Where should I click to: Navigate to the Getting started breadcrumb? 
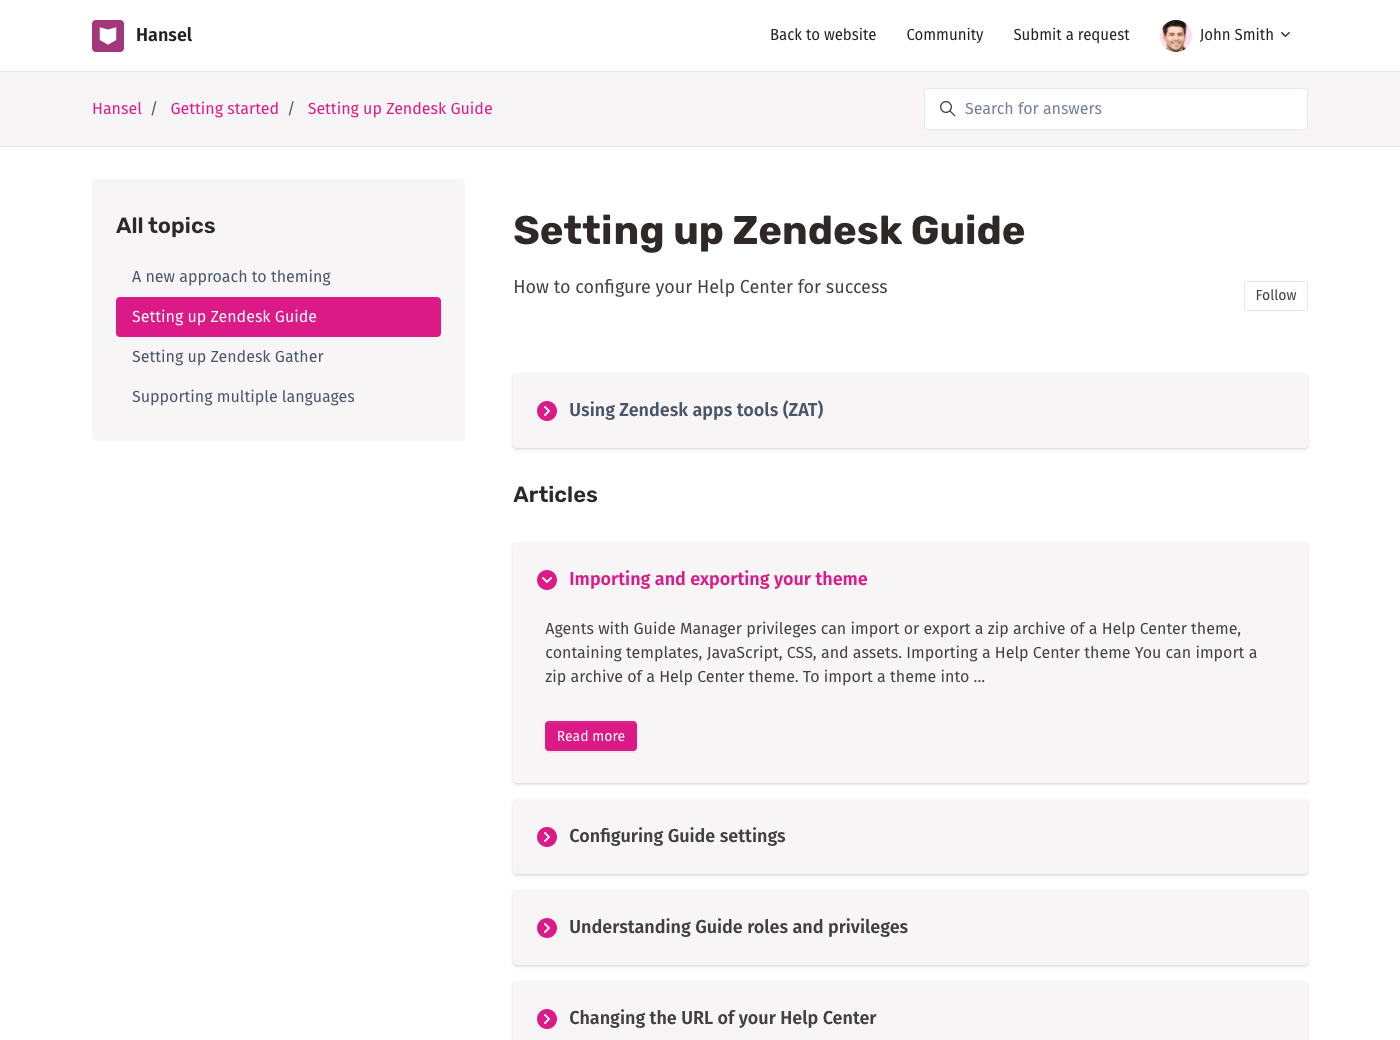(x=224, y=109)
